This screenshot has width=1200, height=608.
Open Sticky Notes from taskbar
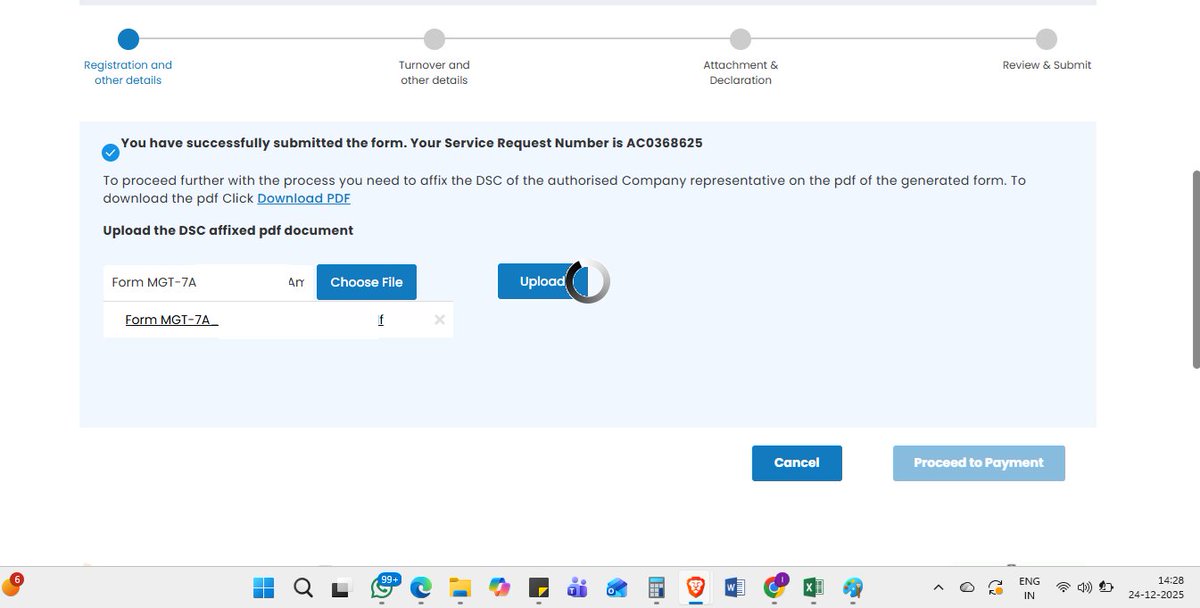click(538, 588)
